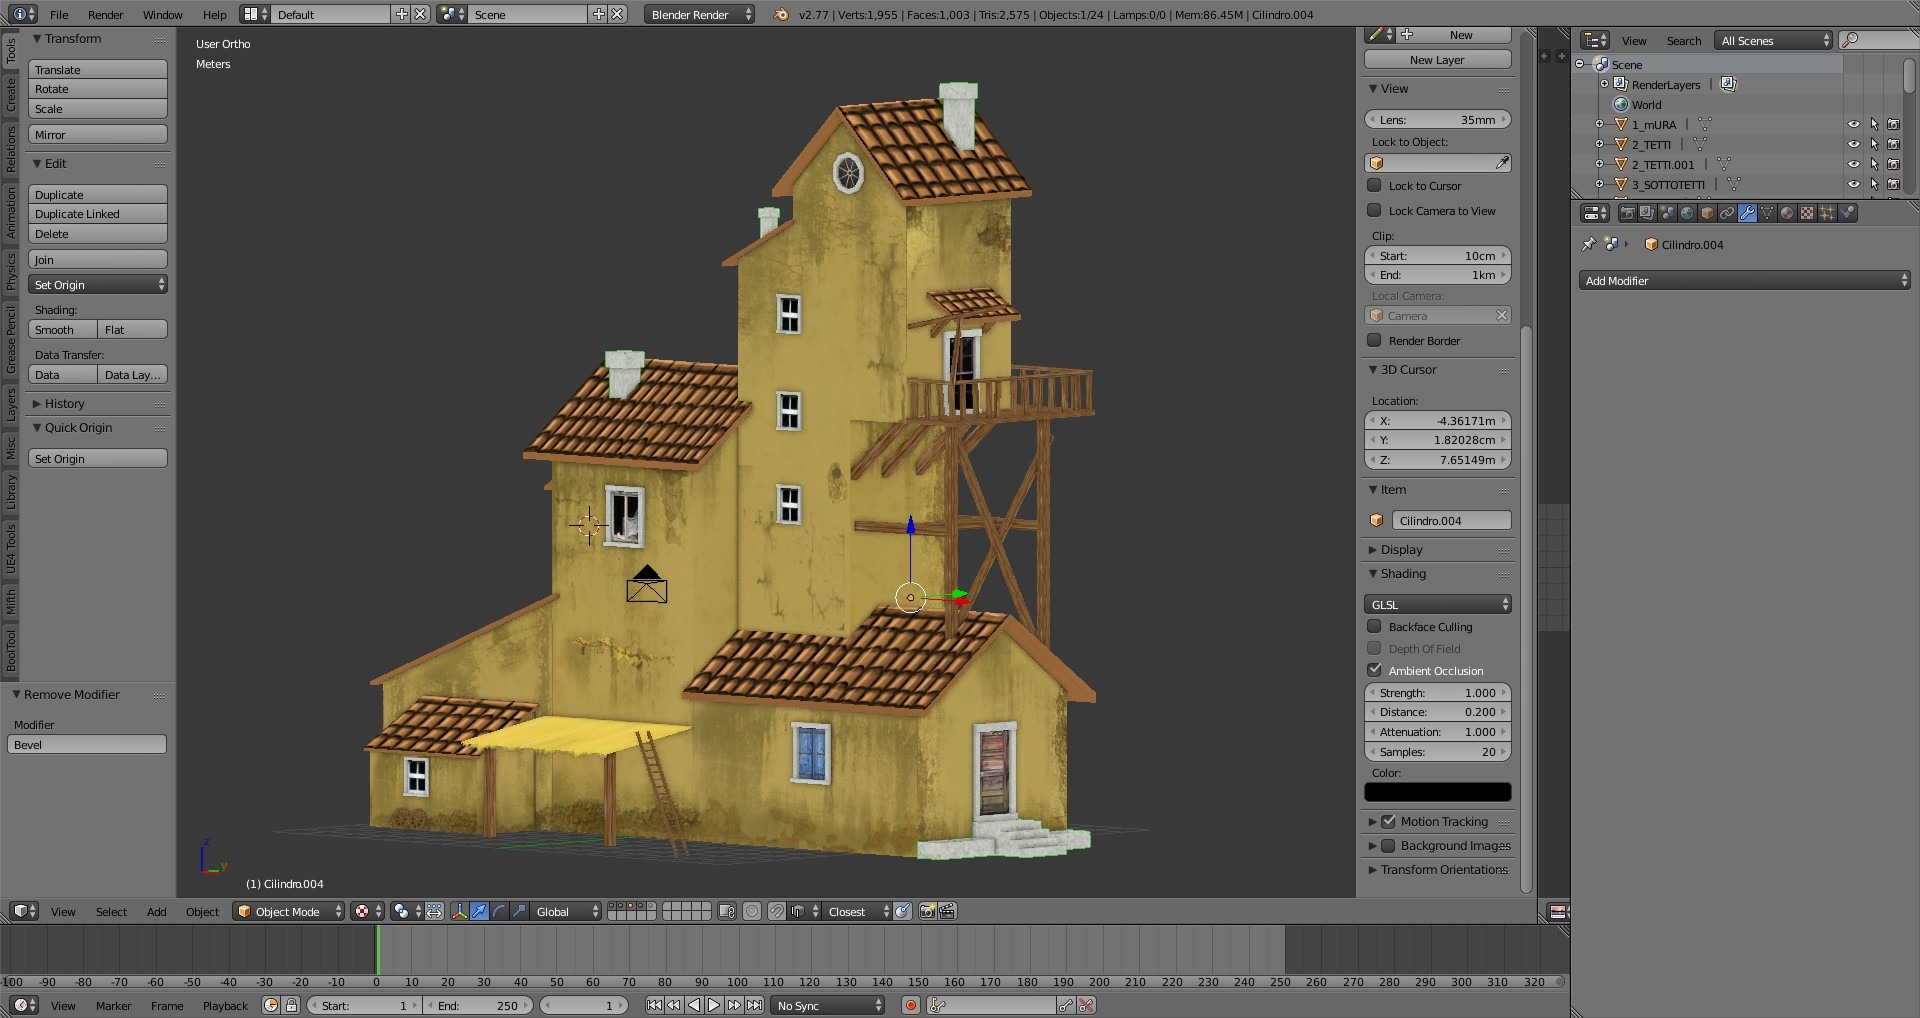Open the Physics properties tab
Viewport: 1920px width, 1018px height.
[1848, 213]
